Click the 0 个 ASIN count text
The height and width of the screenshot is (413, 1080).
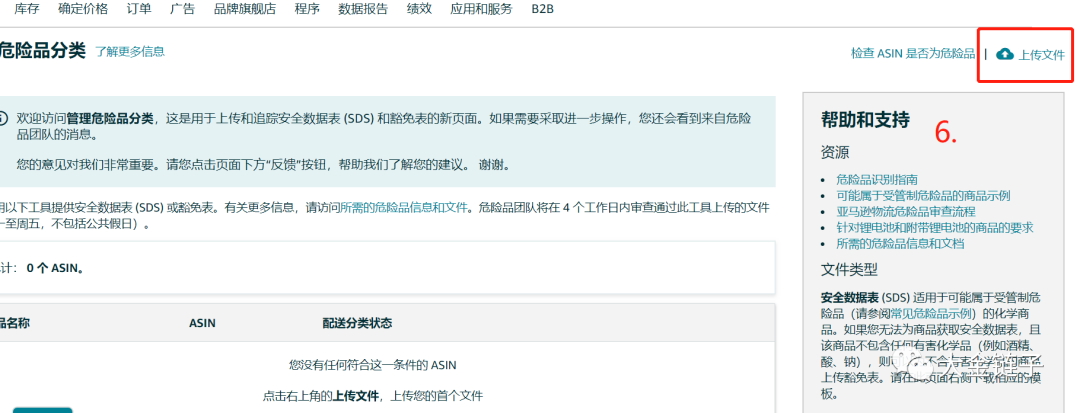point(56,268)
